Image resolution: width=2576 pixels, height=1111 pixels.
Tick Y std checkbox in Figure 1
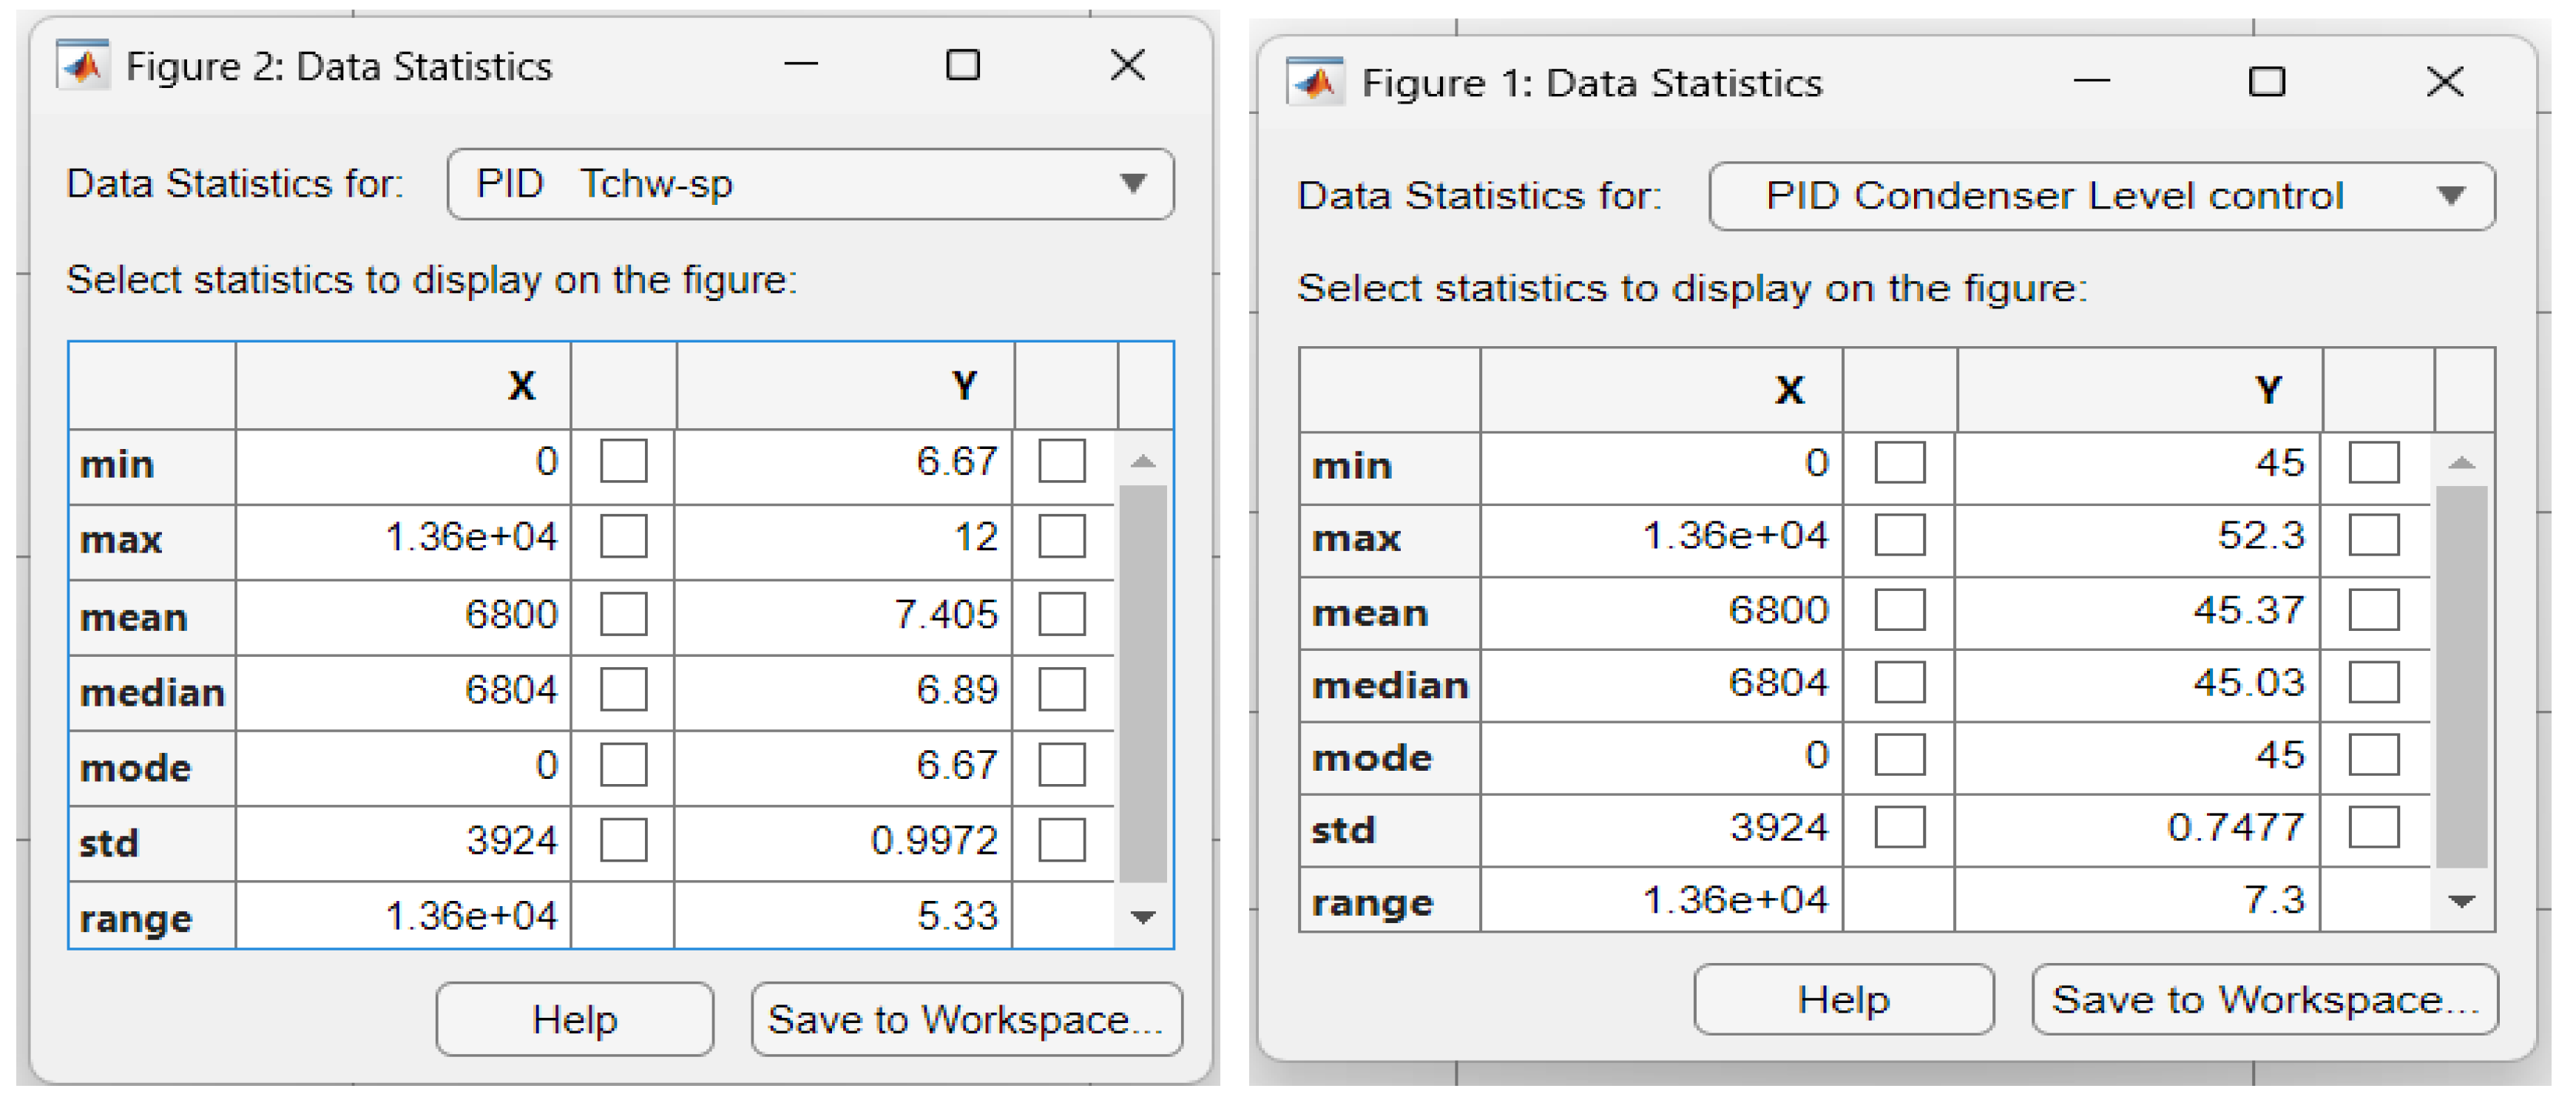[x=2374, y=827]
